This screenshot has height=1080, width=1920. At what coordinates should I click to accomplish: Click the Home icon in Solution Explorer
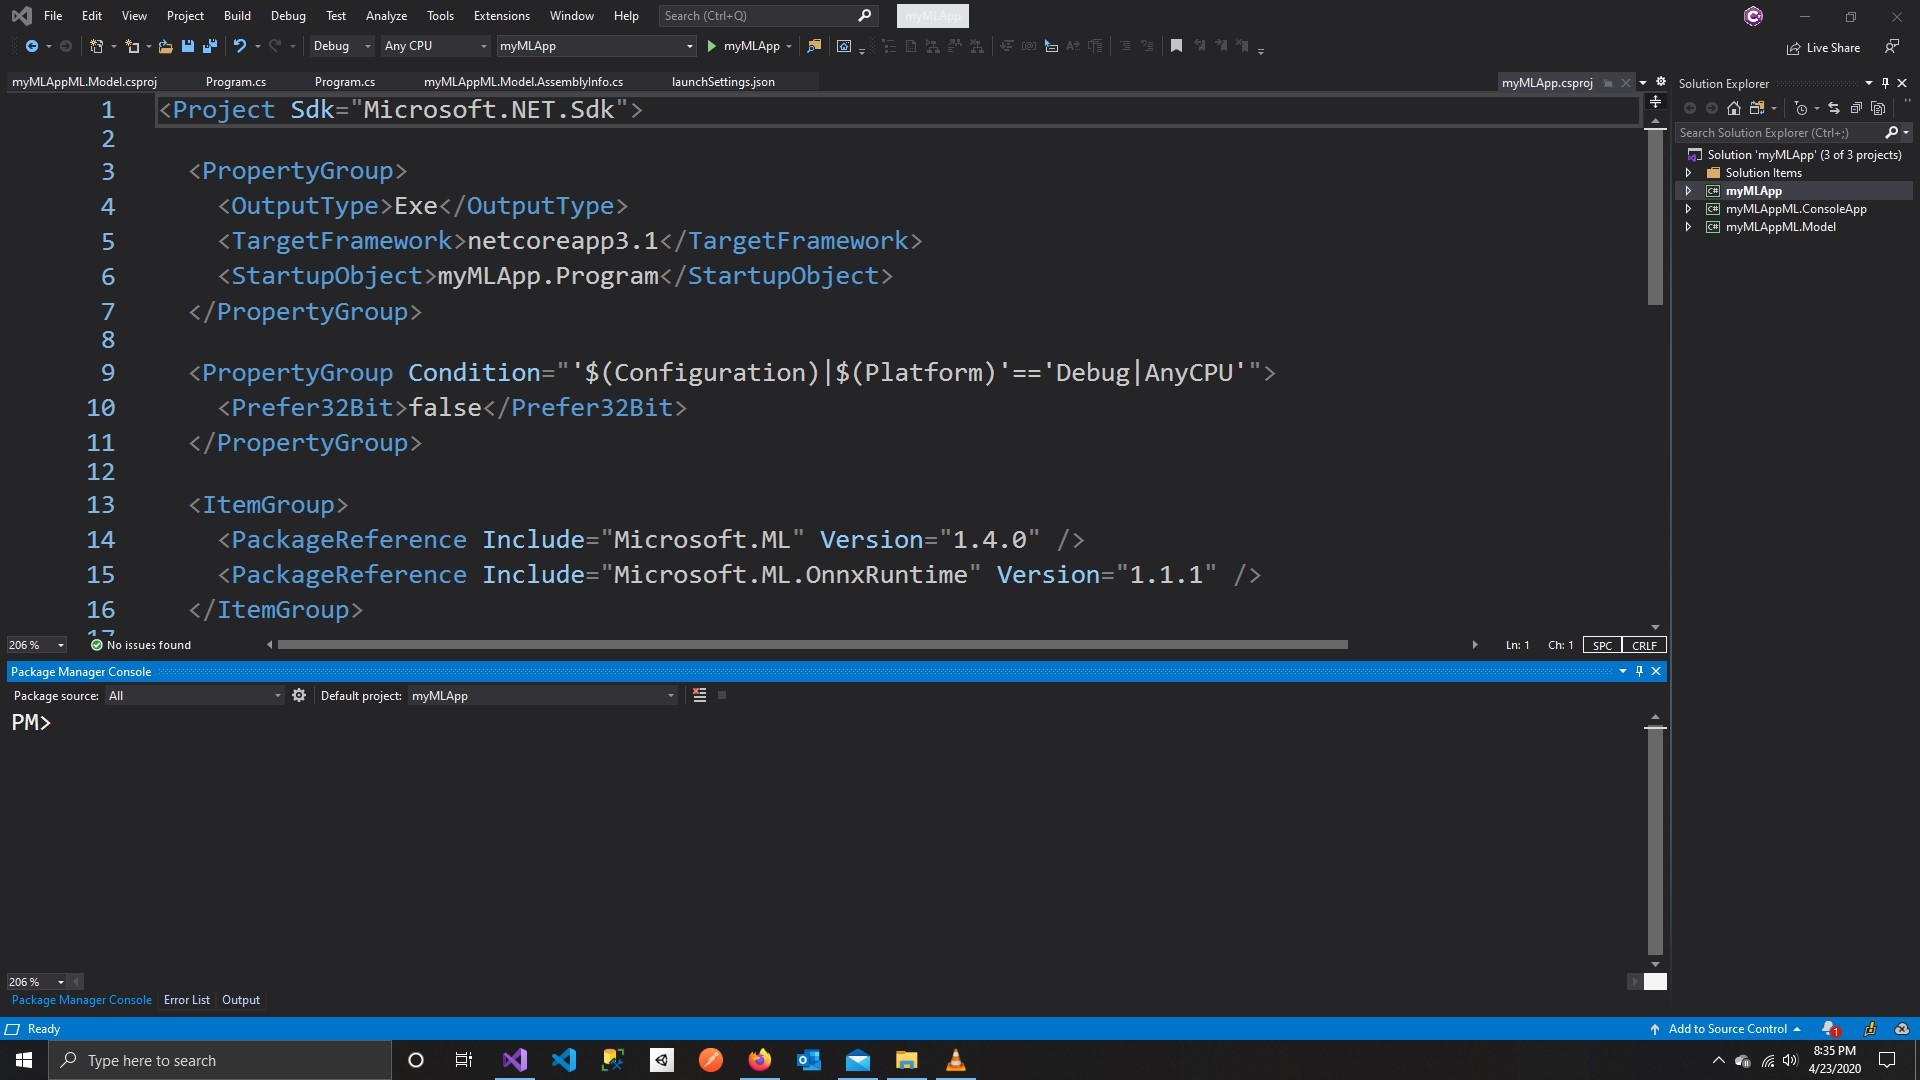1734,109
